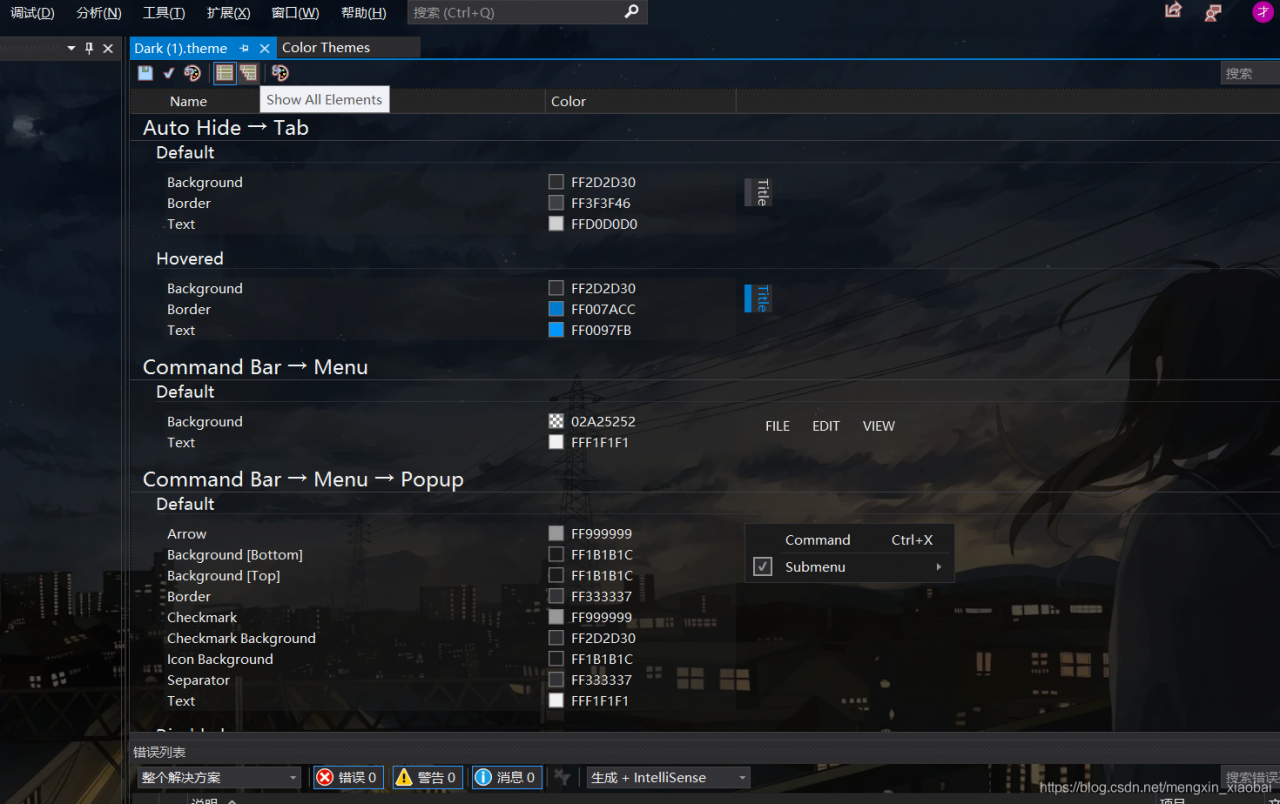Pick the FF0097FB Text color swatch
This screenshot has width=1280, height=804.
pos(556,330)
